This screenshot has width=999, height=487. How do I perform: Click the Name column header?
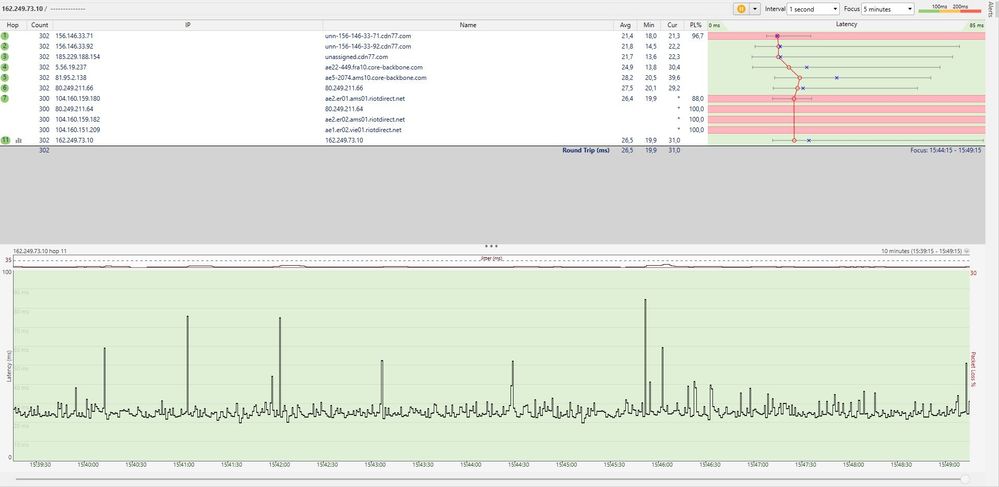point(468,25)
